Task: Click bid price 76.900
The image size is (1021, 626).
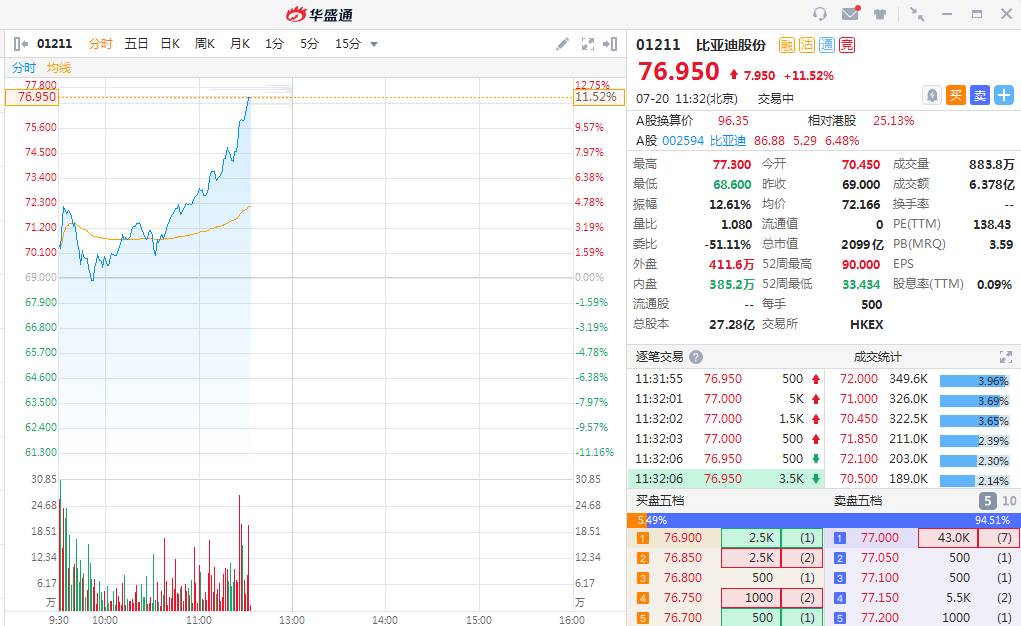Action: [x=682, y=538]
